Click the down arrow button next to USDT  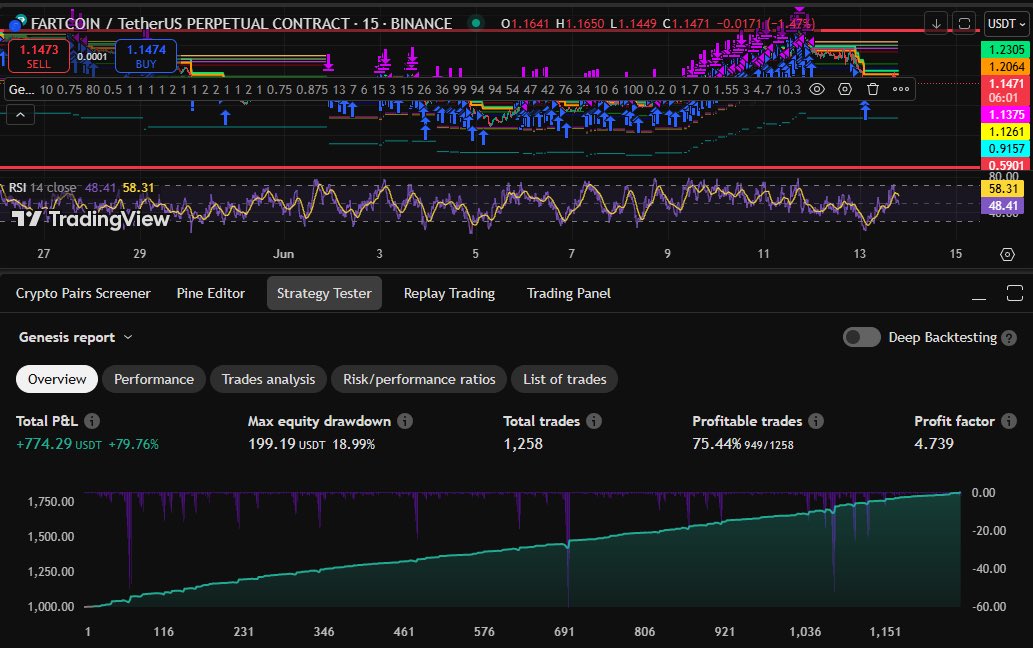tap(935, 24)
